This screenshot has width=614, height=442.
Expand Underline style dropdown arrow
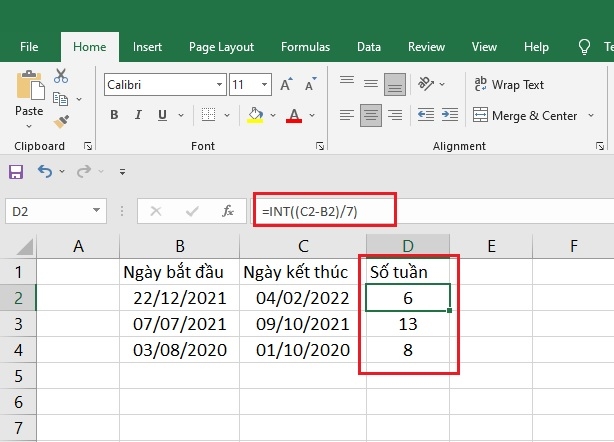pos(181,115)
